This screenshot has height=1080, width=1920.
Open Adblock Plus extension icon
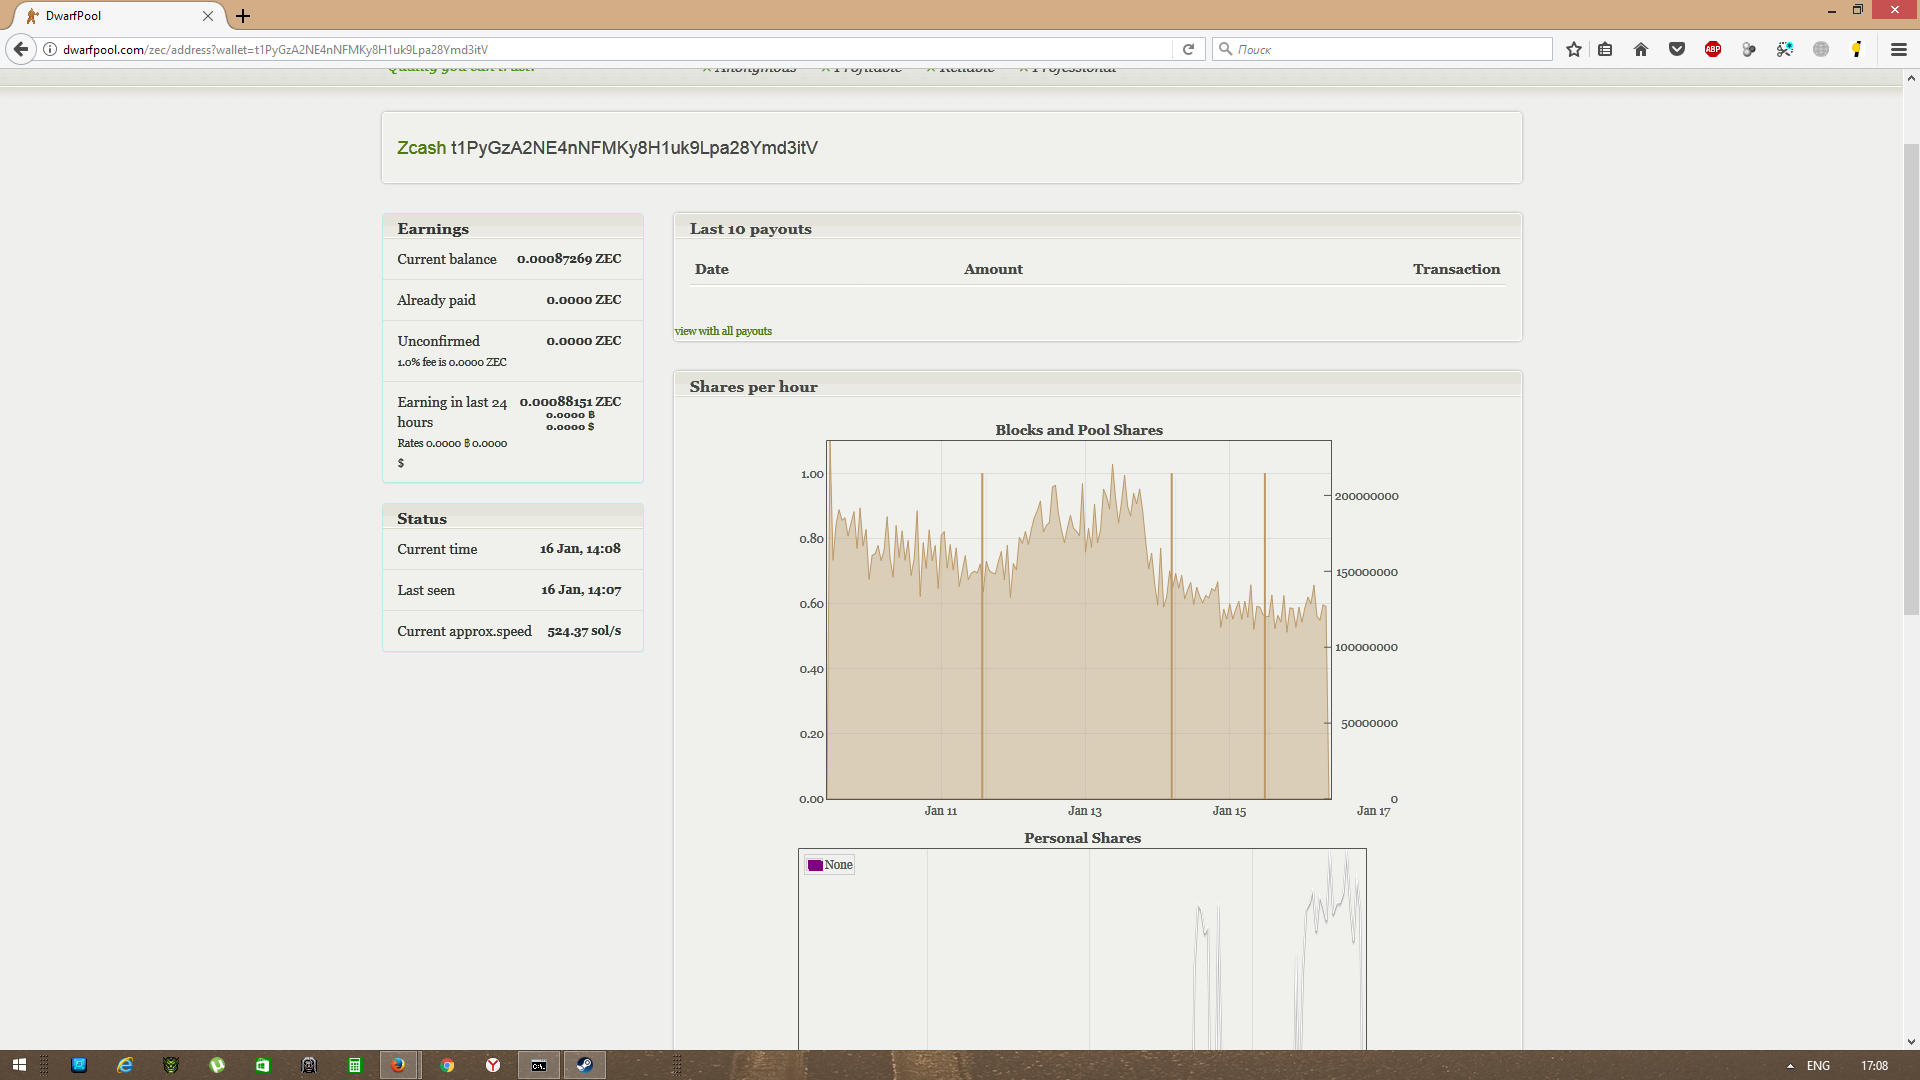(1713, 49)
